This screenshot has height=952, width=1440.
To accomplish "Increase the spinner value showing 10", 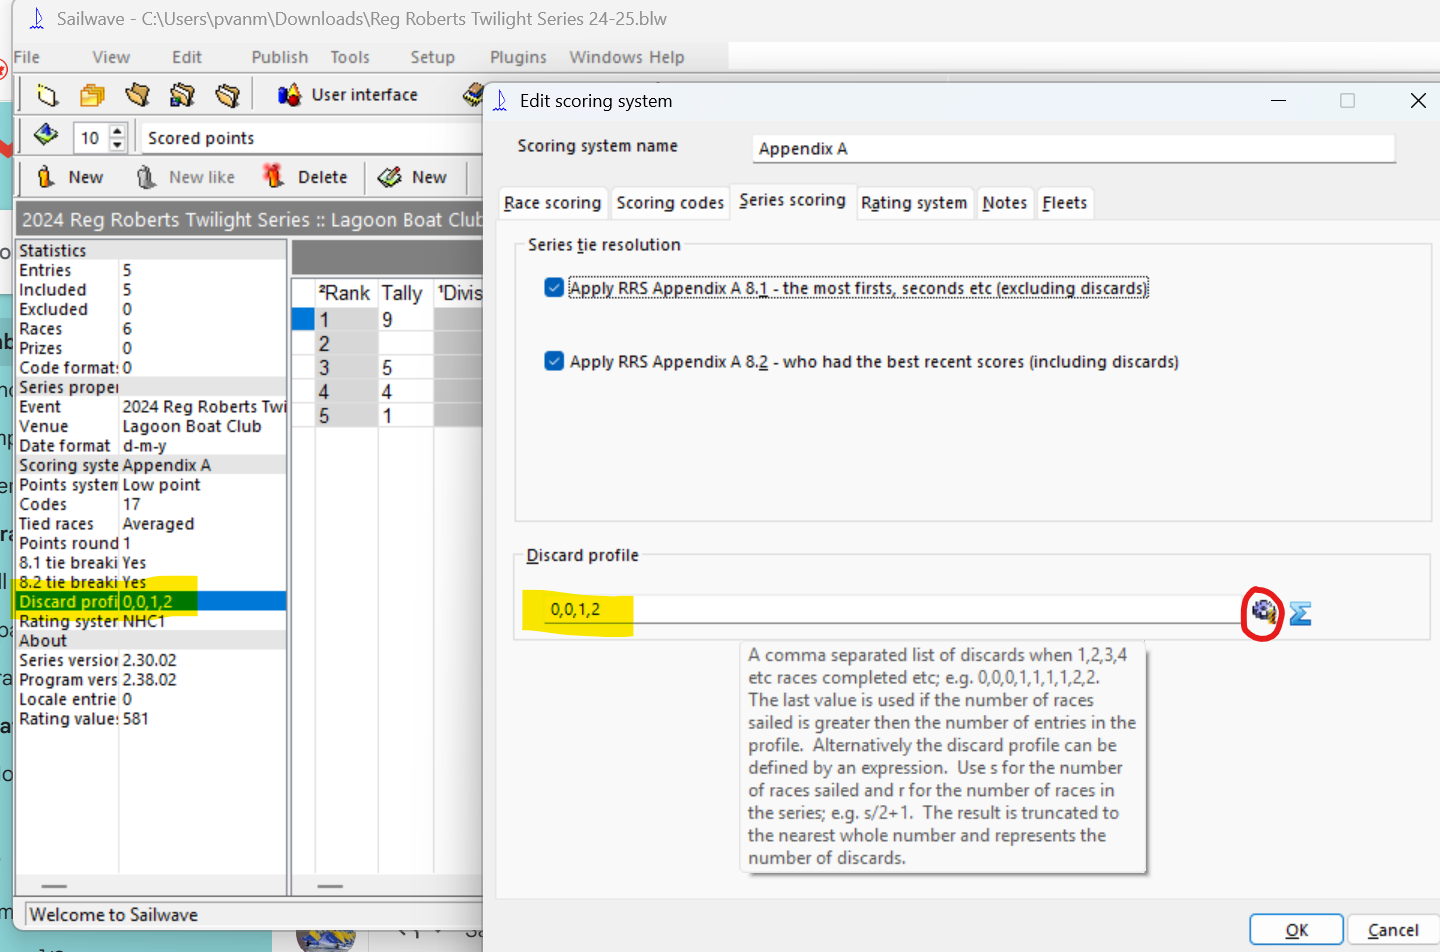I will [118, 131].
